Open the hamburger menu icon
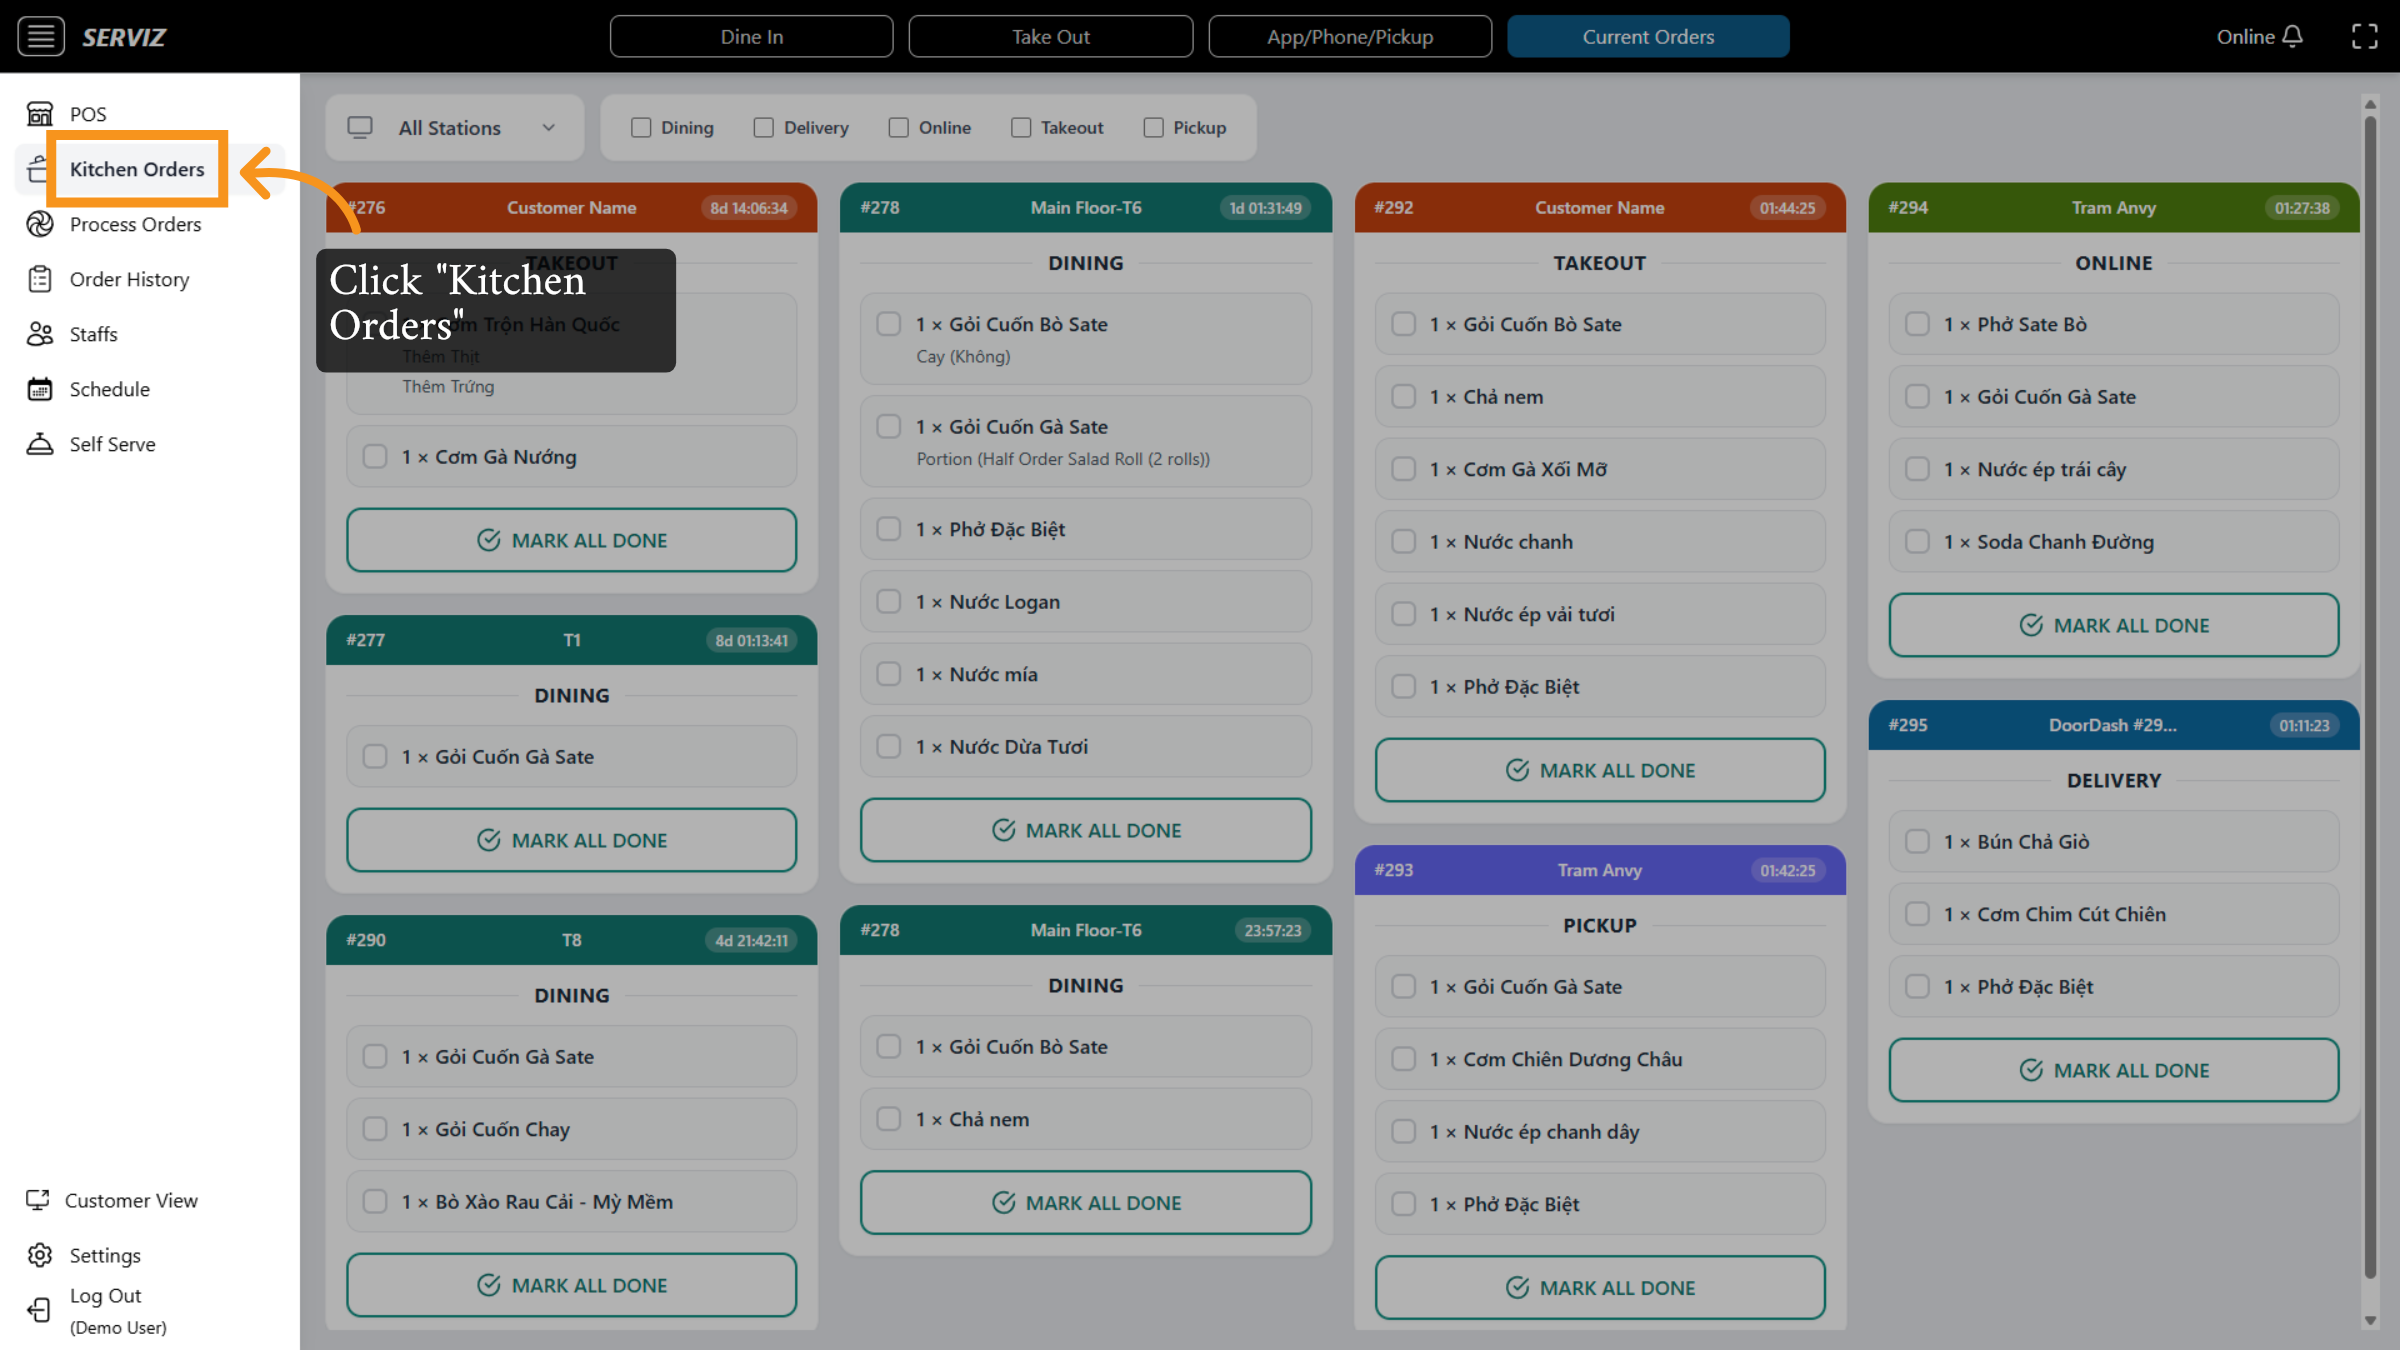 tap(41, 37)
